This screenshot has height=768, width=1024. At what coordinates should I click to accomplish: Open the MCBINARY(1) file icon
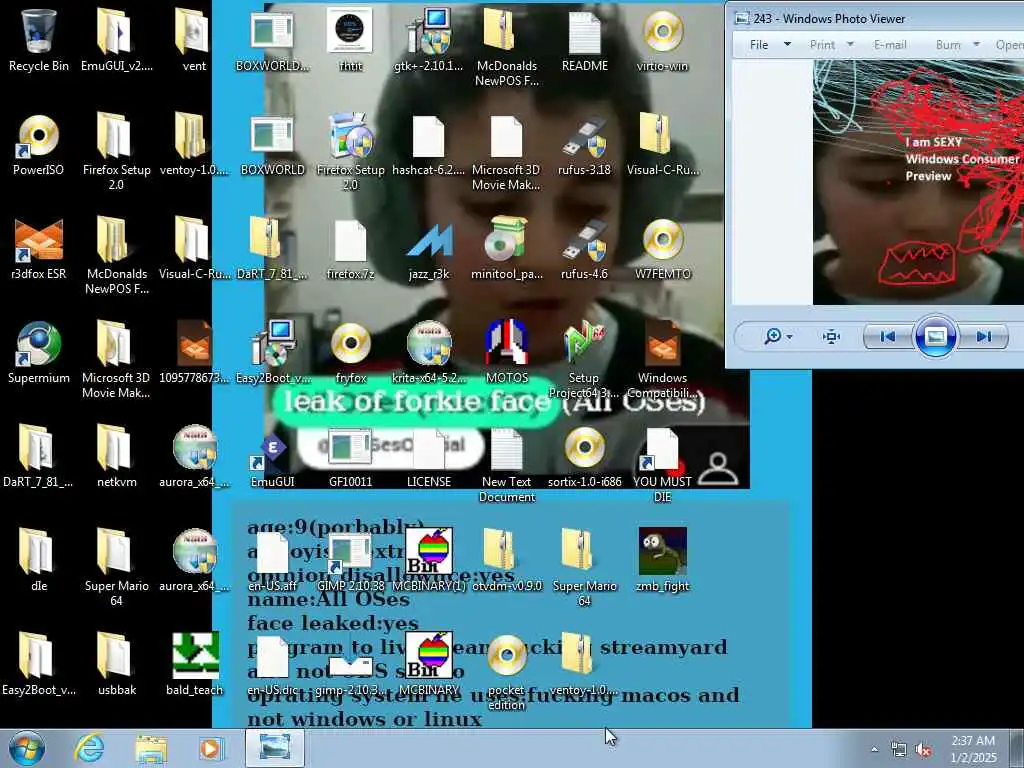point(428,560)
